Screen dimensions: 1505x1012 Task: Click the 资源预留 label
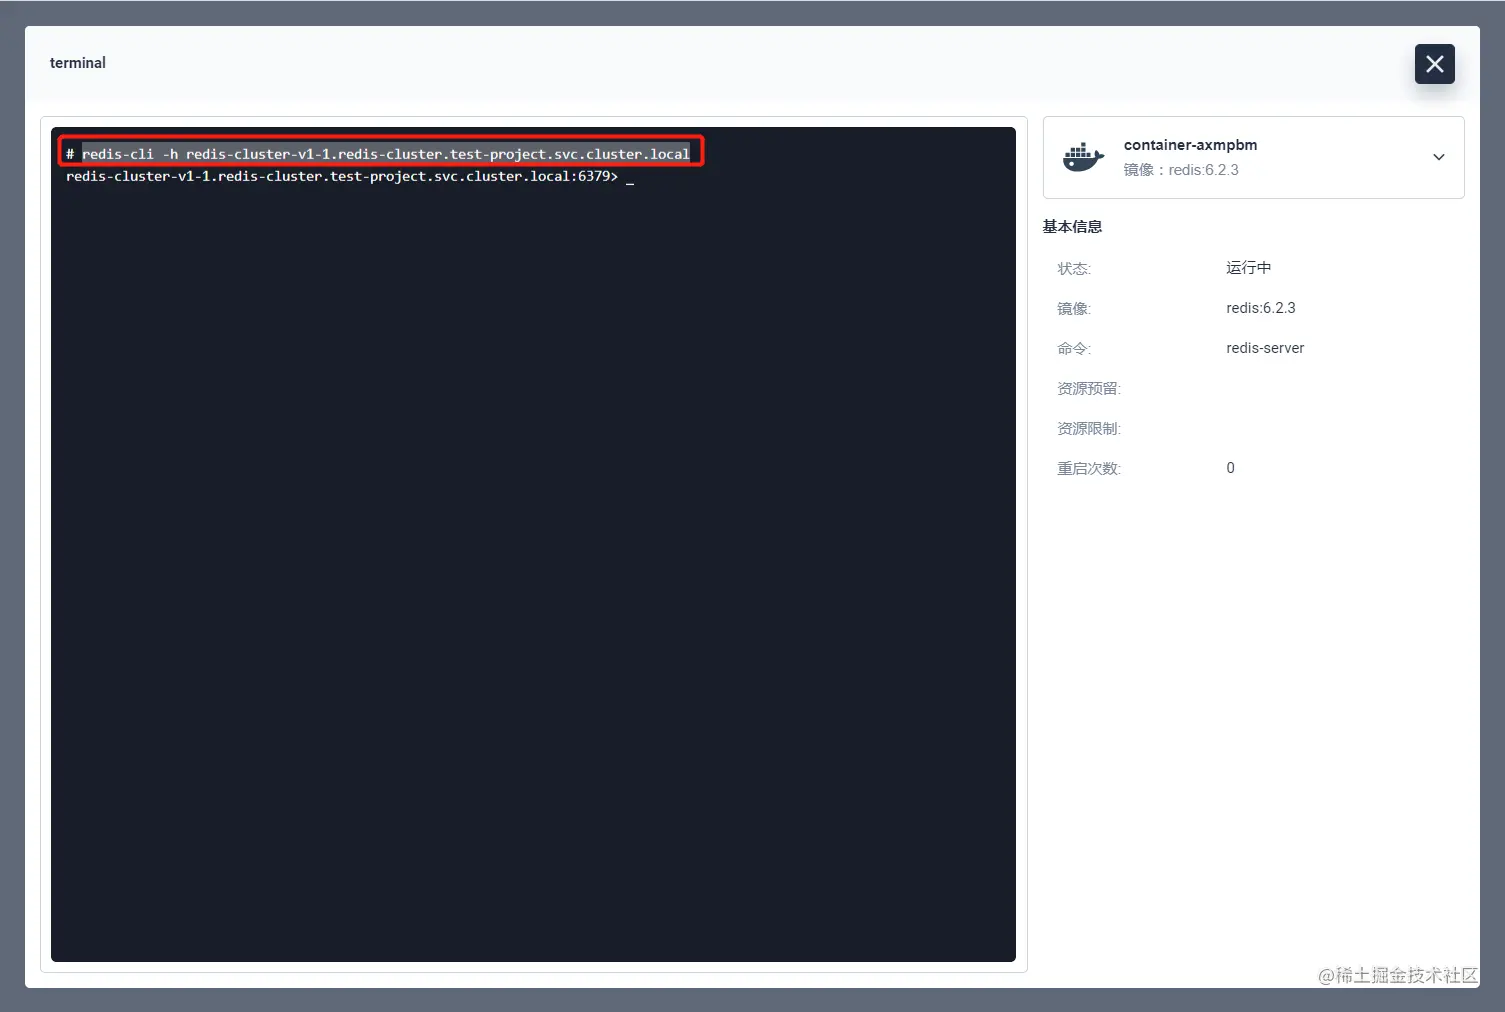[1089, 389]
